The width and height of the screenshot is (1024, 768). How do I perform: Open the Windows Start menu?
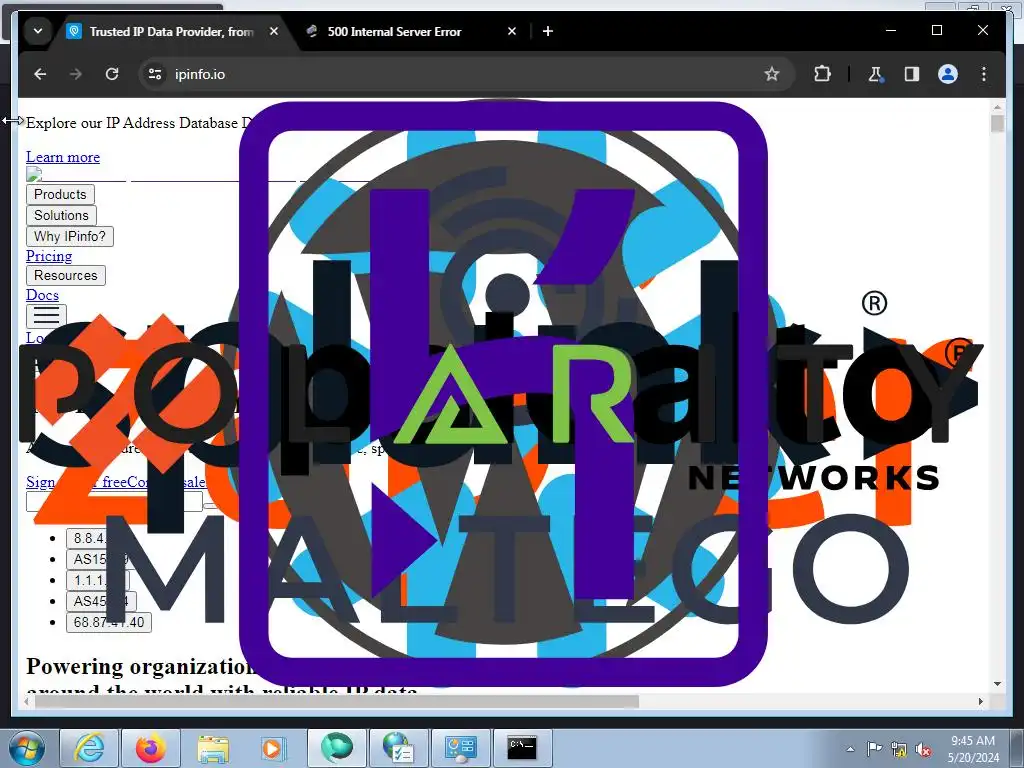26,748
